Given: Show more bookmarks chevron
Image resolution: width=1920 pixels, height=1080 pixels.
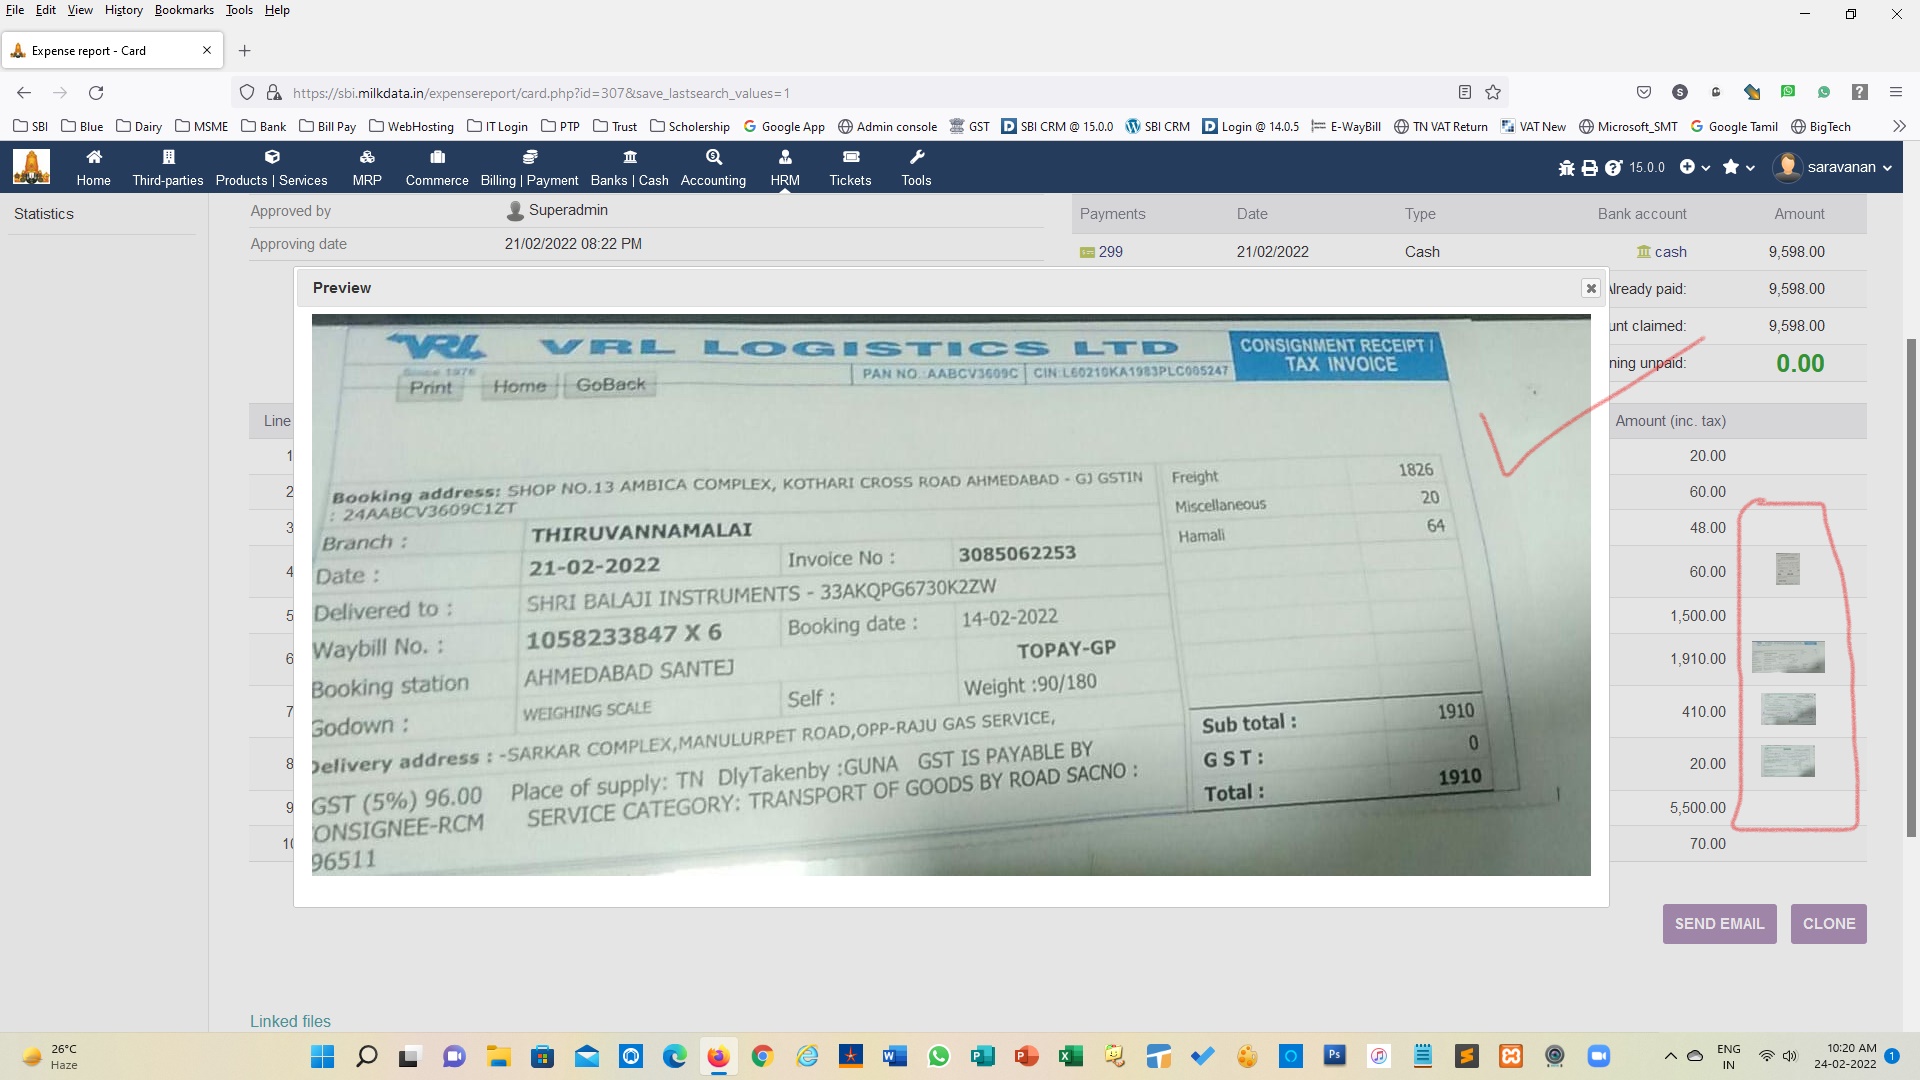Looking at the screenshot, I should pos(1899,126).
